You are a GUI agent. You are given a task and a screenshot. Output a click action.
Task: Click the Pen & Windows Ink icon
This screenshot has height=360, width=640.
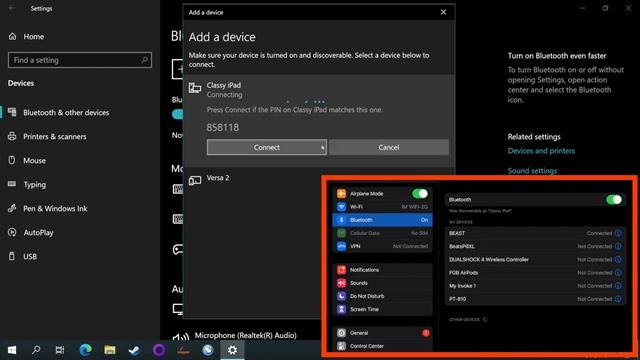[12, 208]
